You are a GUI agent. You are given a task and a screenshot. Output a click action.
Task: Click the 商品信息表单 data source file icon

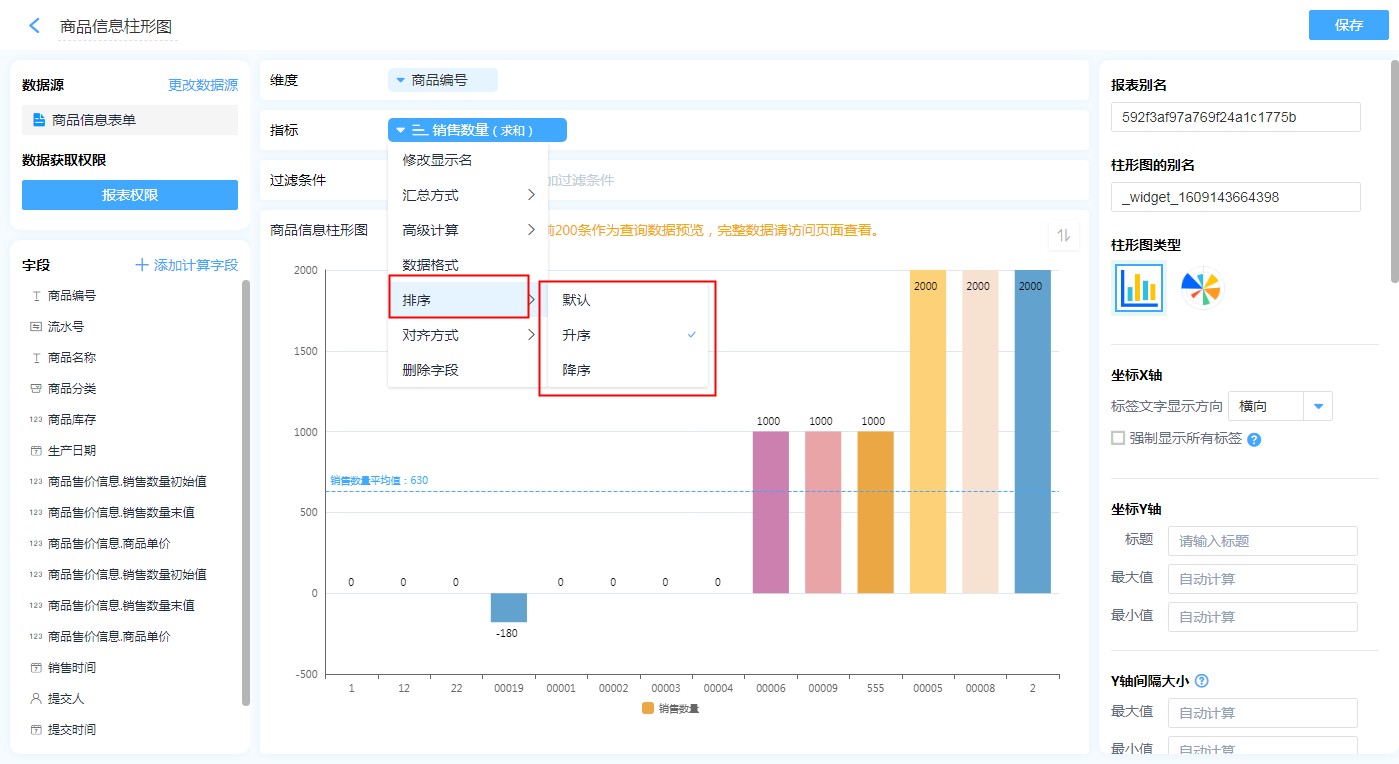39,120
